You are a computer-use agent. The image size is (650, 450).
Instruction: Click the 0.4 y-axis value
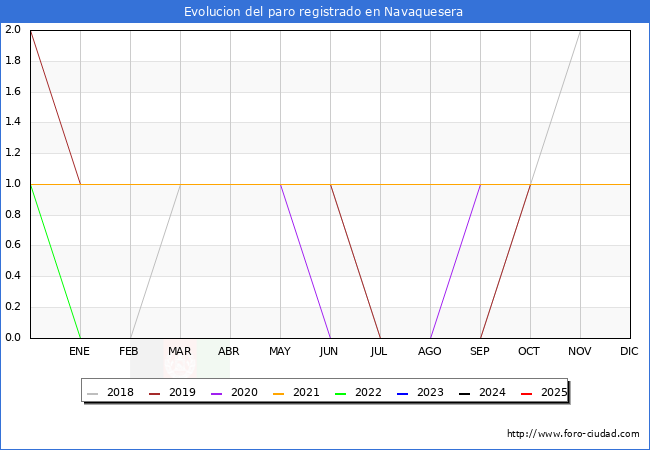13,276
